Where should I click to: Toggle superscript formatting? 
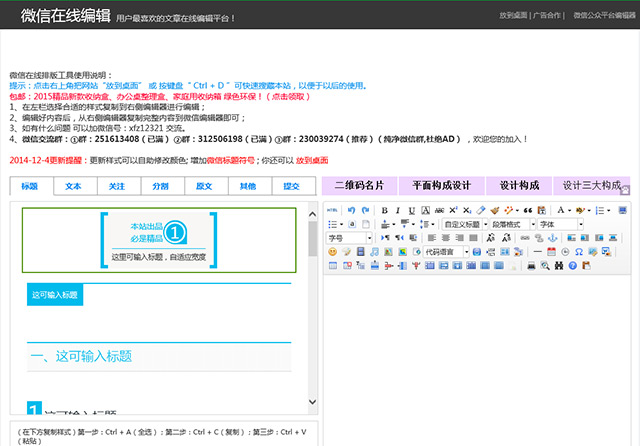point(453,210)
